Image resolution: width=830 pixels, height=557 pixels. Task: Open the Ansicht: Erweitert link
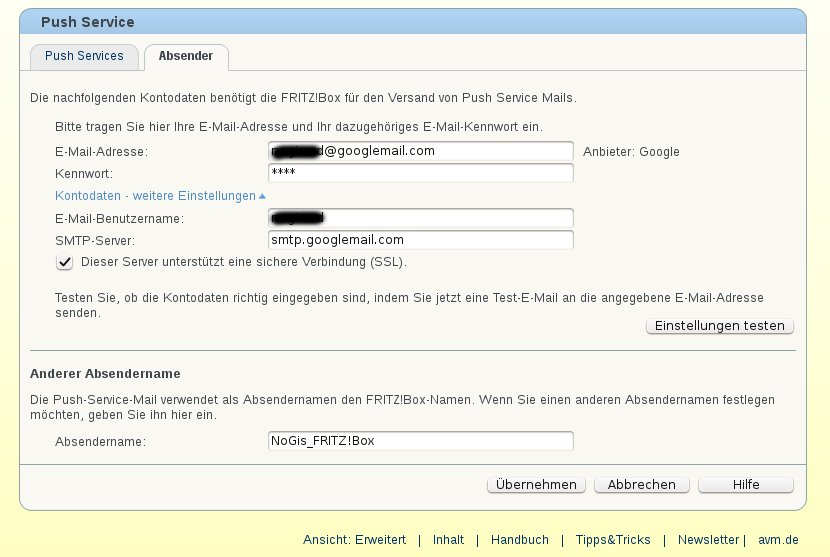[x=354, y=540]
